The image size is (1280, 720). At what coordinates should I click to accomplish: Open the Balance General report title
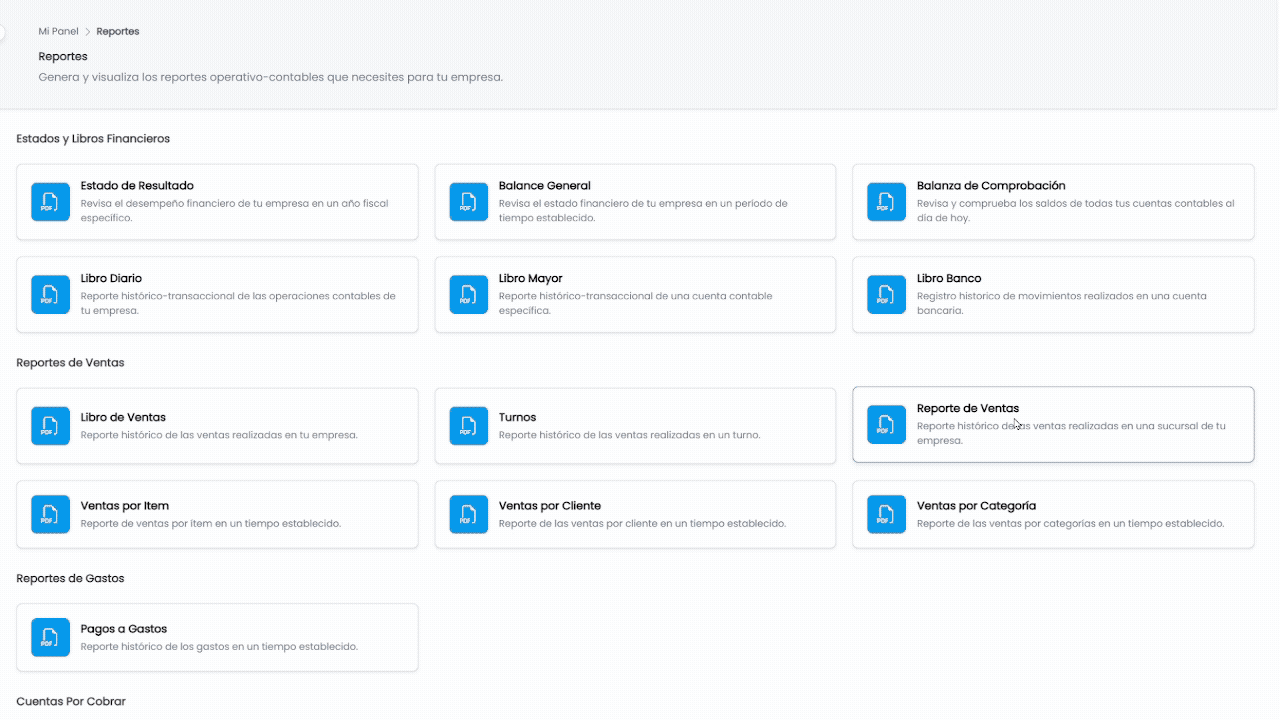[x=545, y=186]
